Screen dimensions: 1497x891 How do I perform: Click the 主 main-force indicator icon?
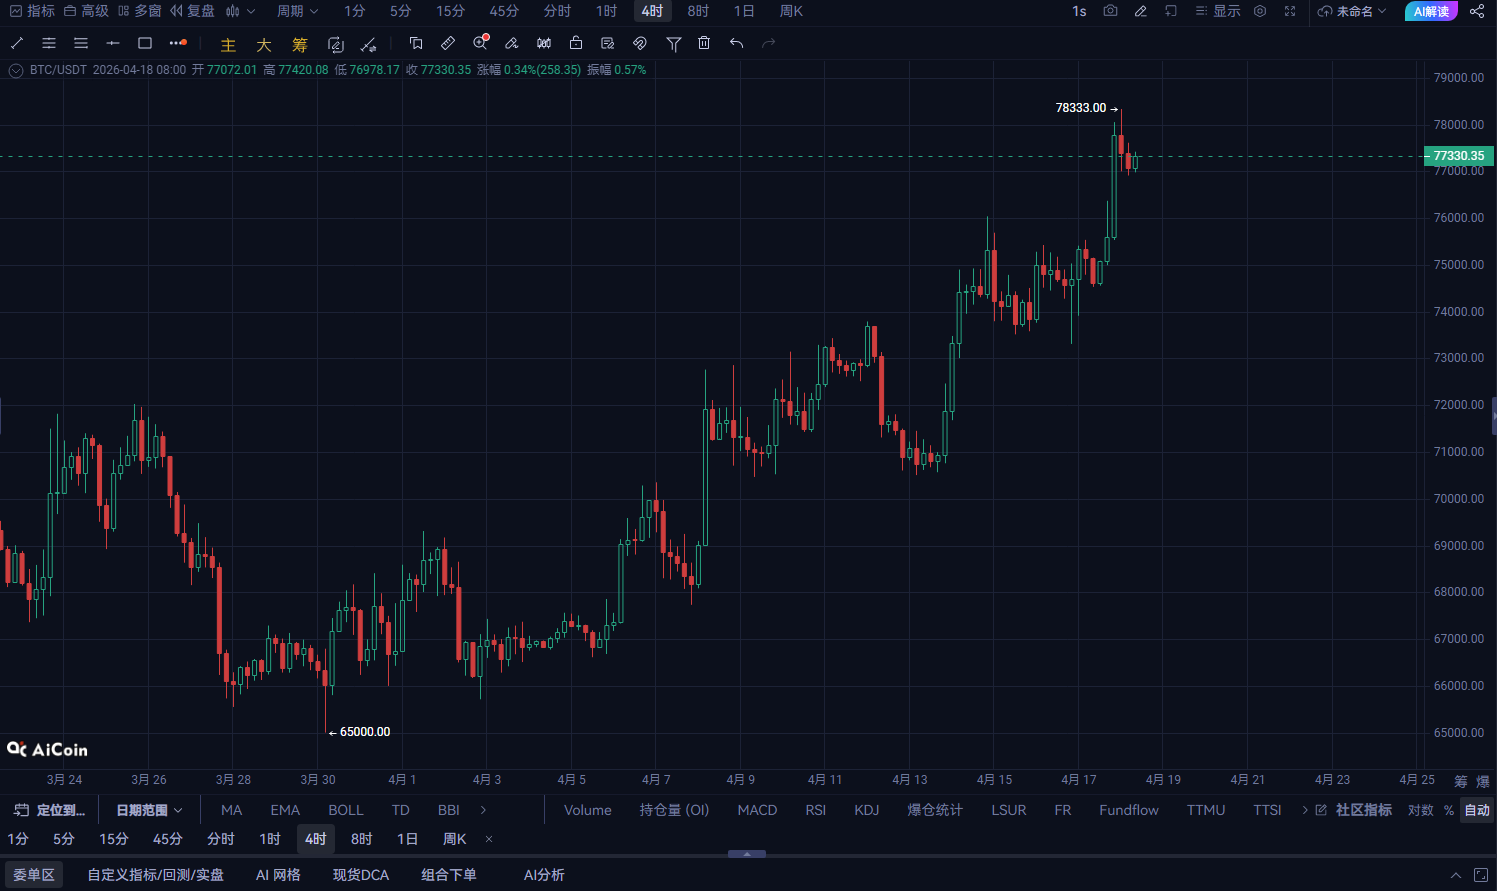(x=228, y=45)
